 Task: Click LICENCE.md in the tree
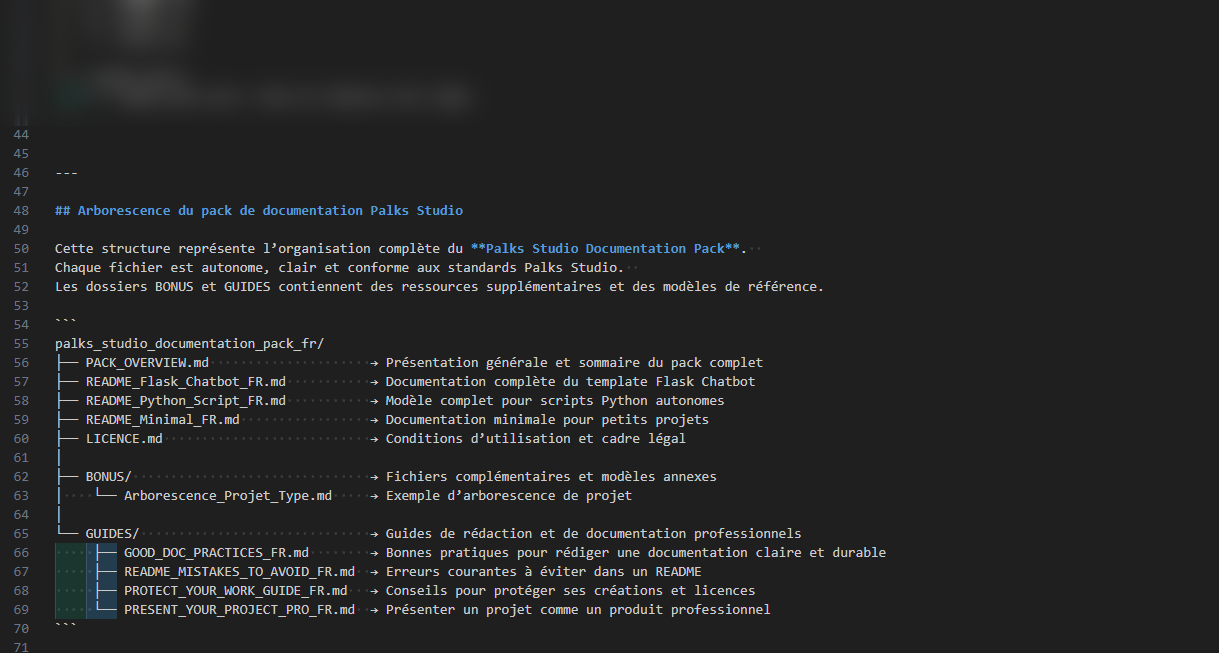(x=124, y=439)
